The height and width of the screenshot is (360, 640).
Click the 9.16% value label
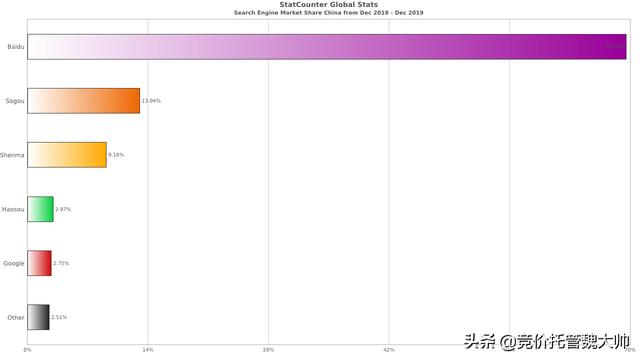click(x=116, y=155)
